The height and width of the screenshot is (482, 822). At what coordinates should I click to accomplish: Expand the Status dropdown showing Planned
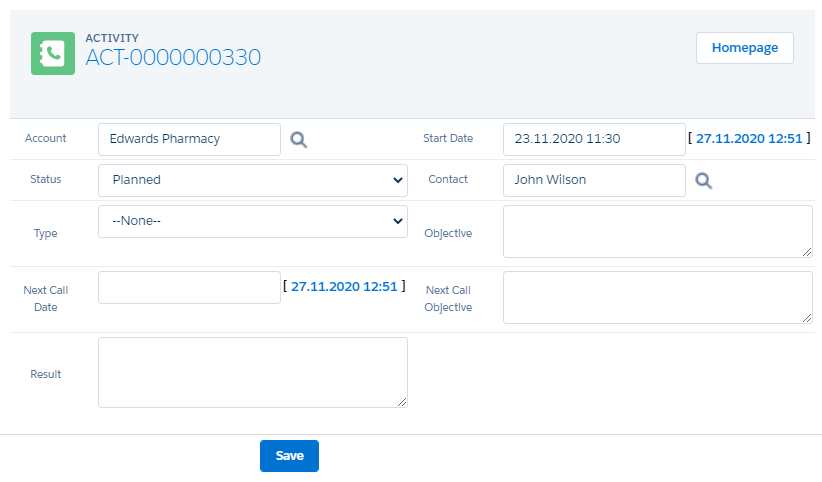253,180
